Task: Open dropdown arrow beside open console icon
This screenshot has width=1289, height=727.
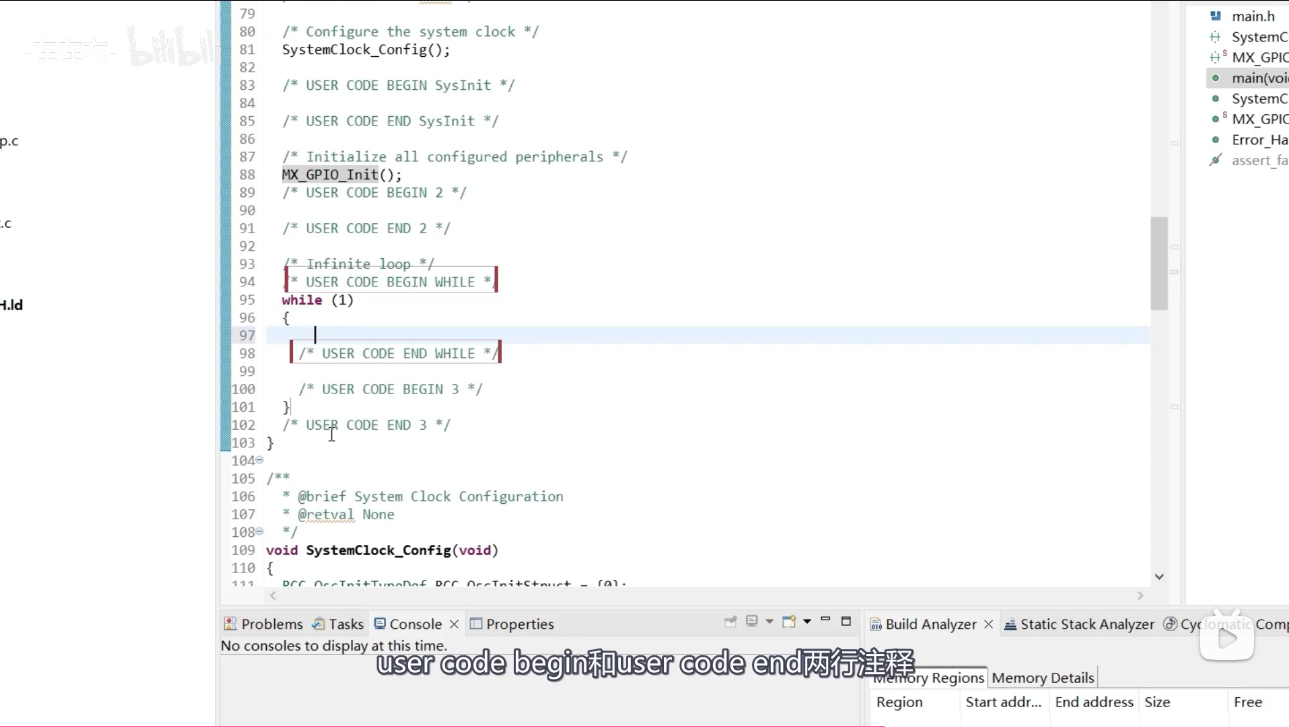Action: pos(806,621)
